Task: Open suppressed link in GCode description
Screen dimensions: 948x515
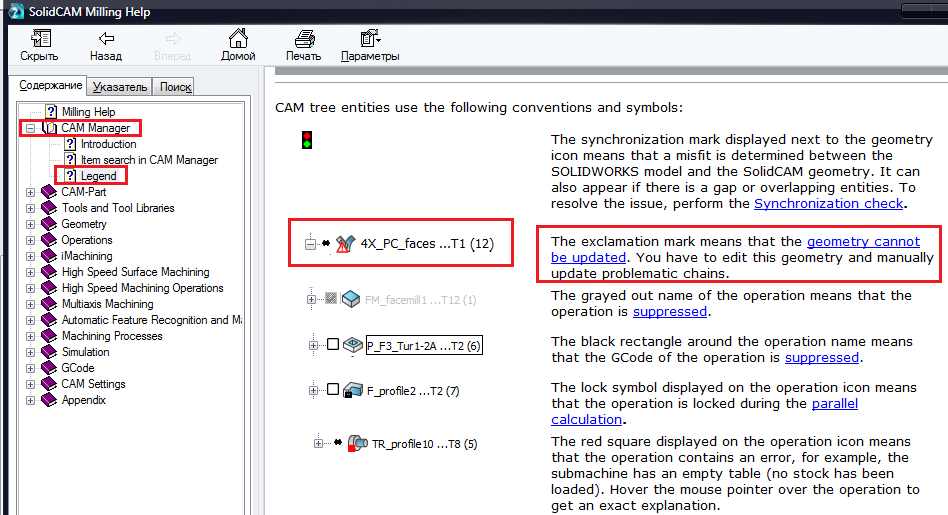Action: [x=822, y=357]
